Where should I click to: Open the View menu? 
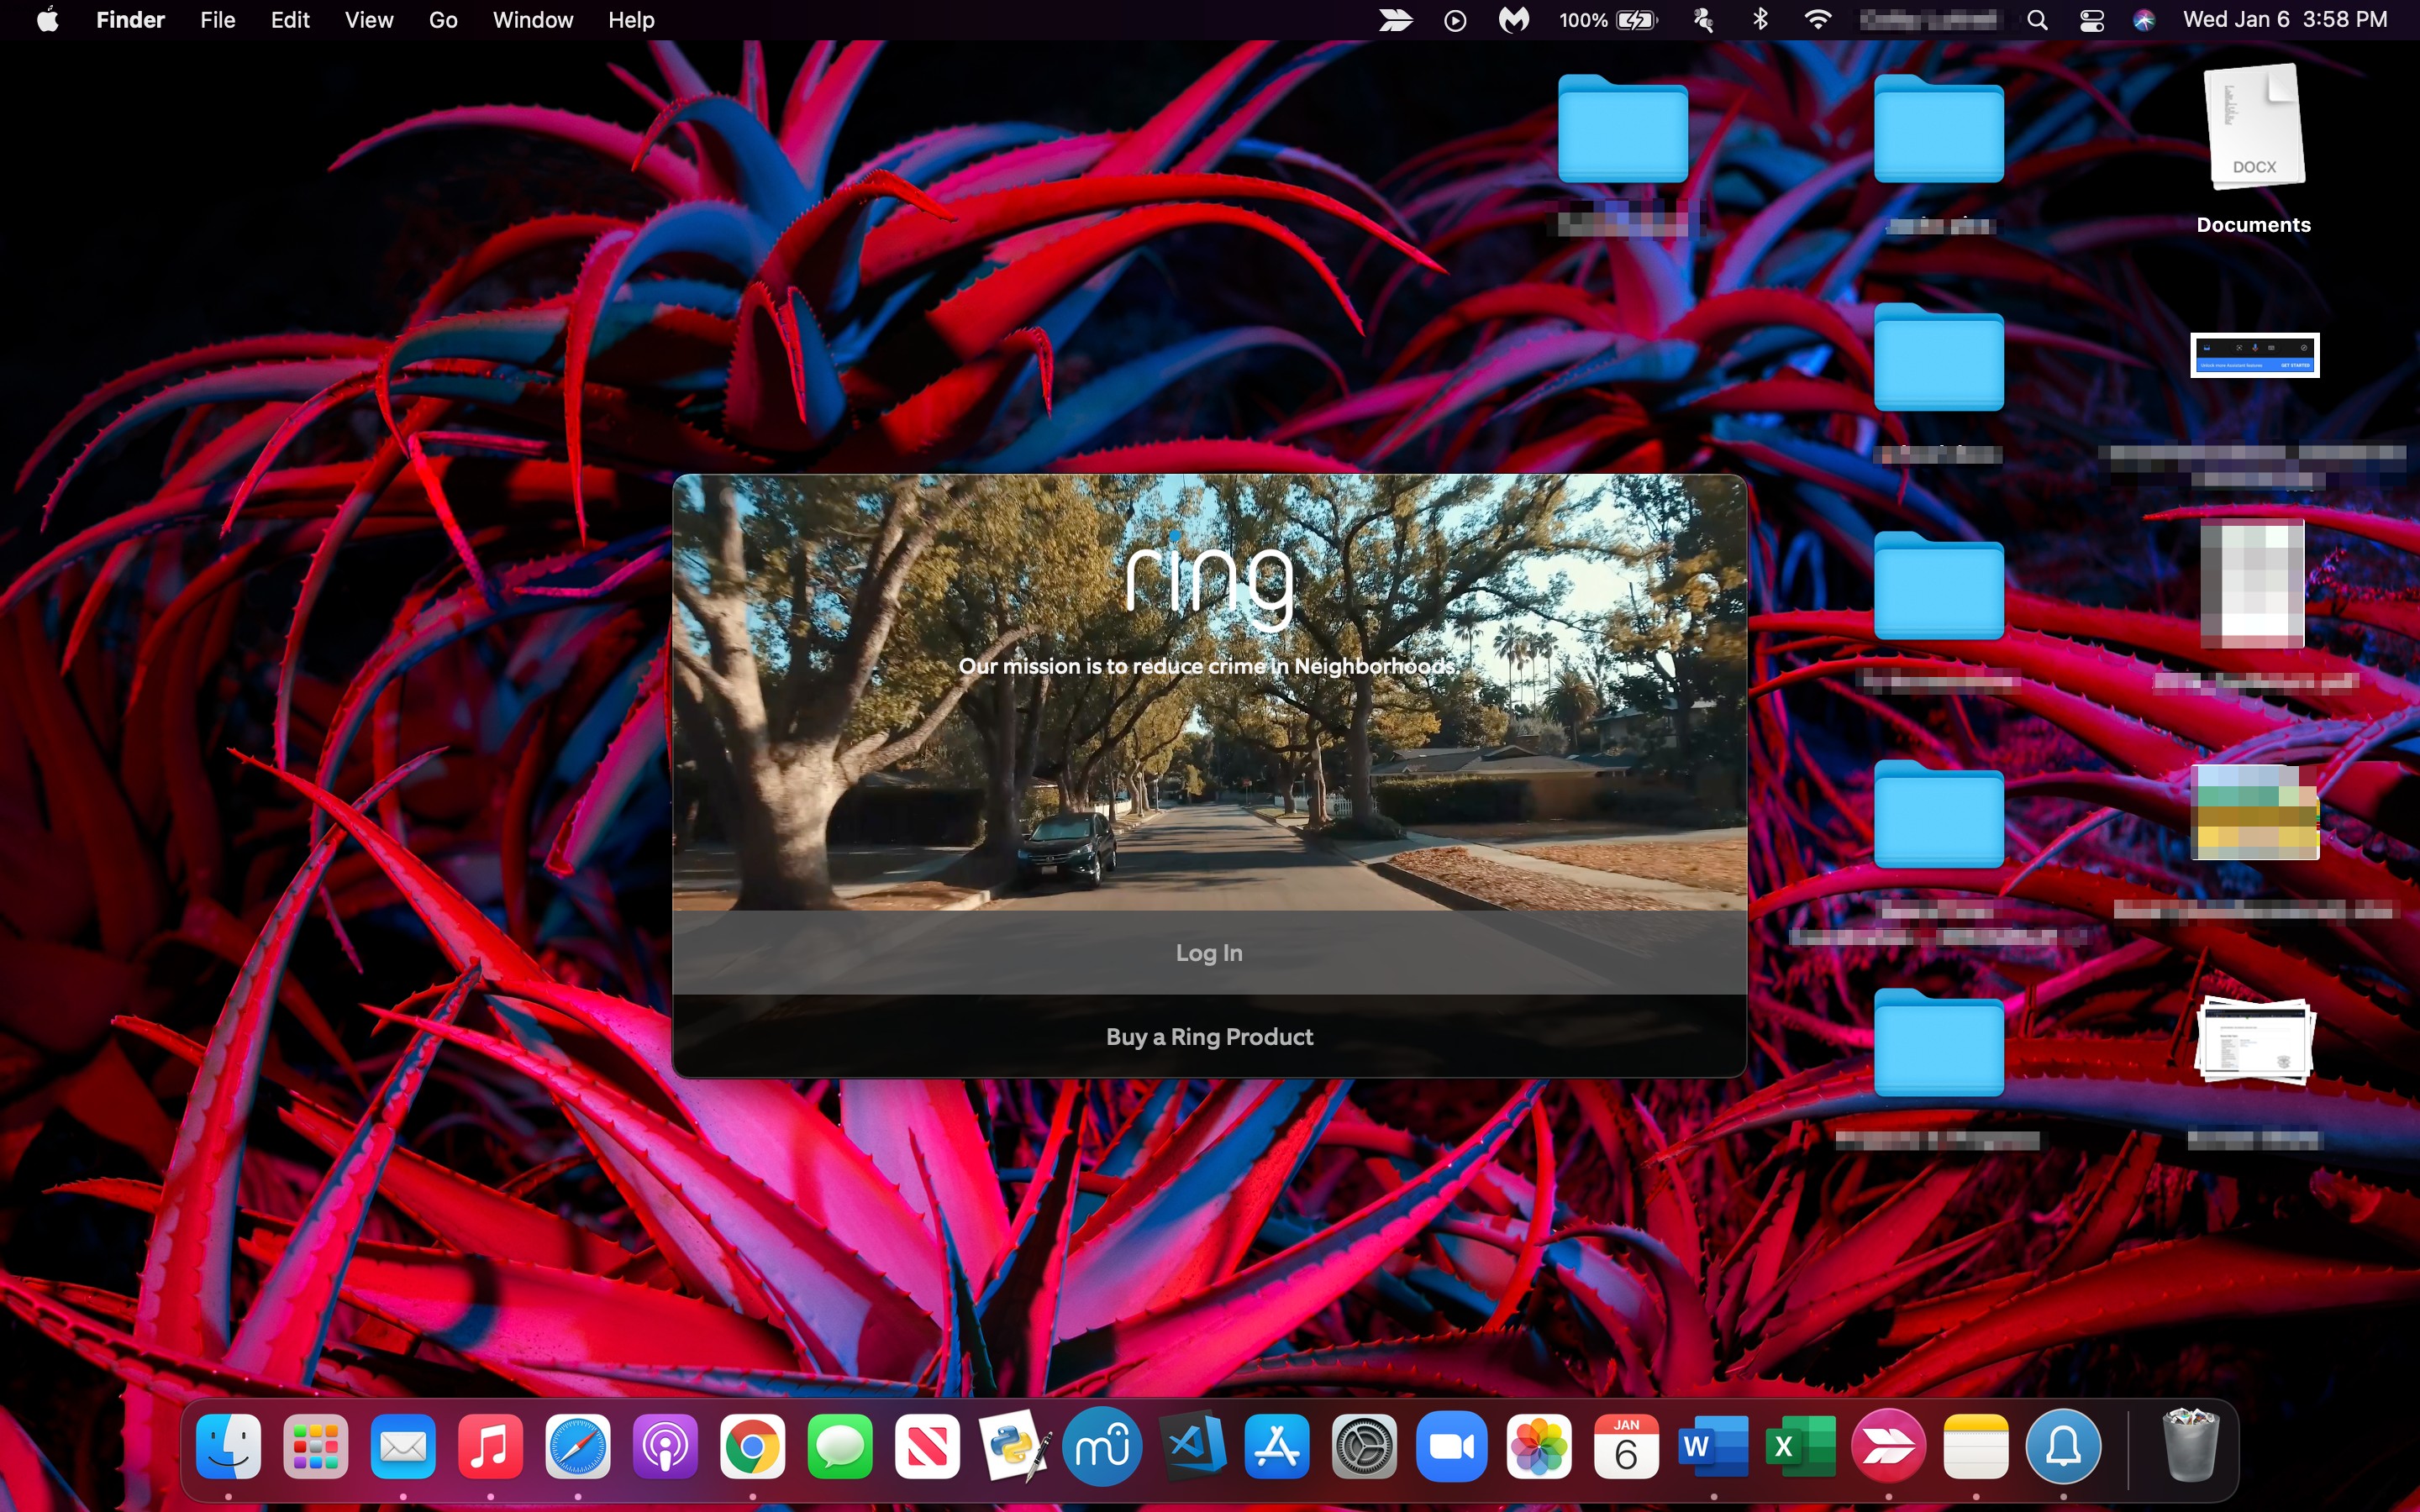pos(369,20)
